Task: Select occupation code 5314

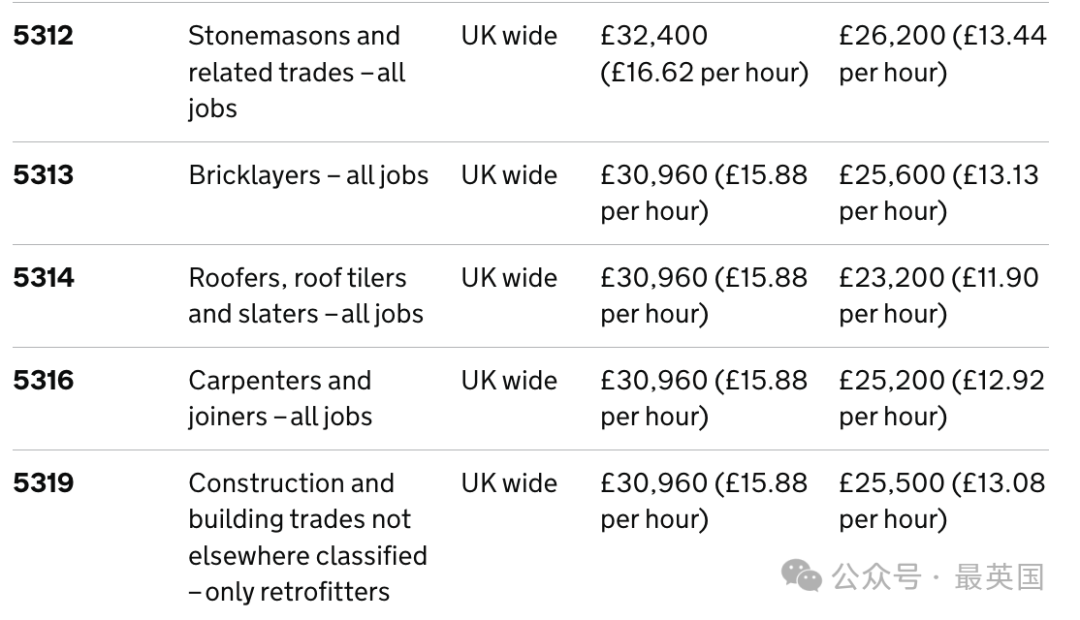Action: pos(43,278)
